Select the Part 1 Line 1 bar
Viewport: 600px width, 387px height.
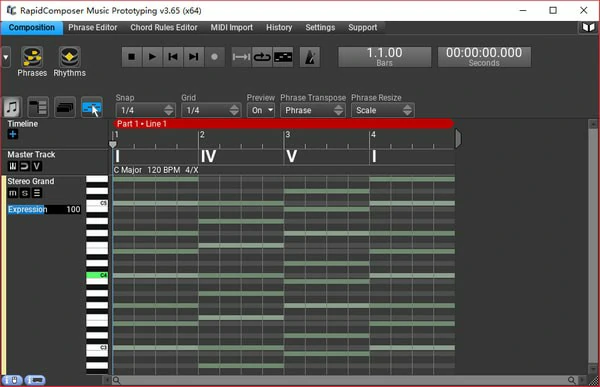(x=283, y=124)
